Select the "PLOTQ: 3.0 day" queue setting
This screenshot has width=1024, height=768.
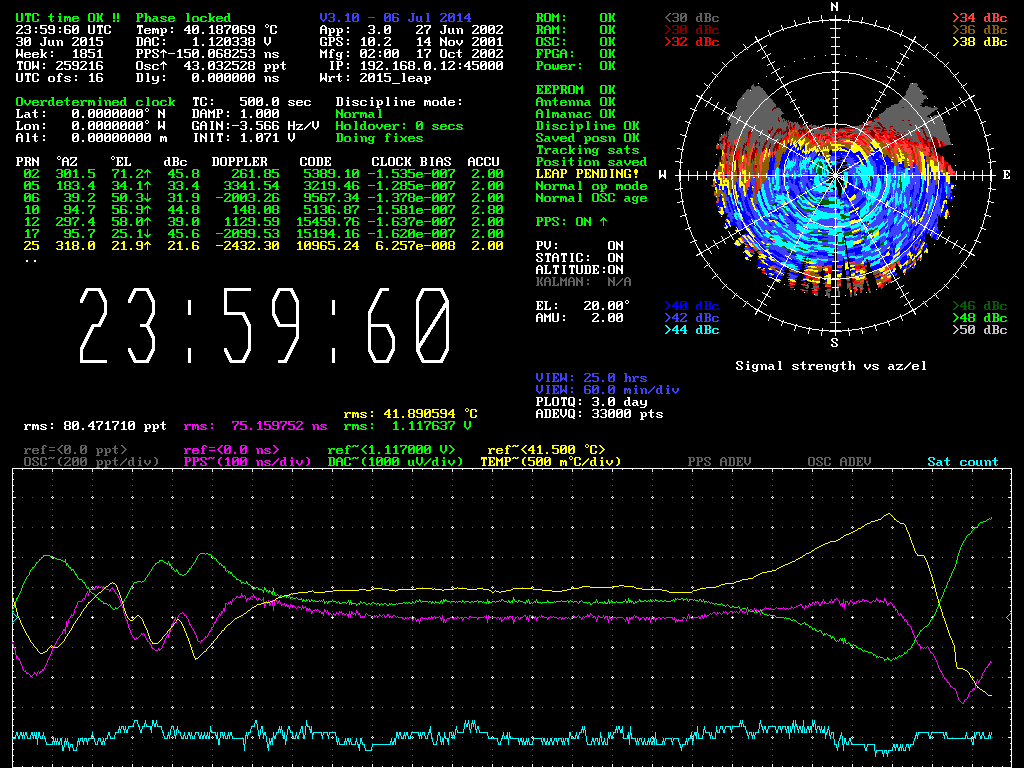point(591,402)
